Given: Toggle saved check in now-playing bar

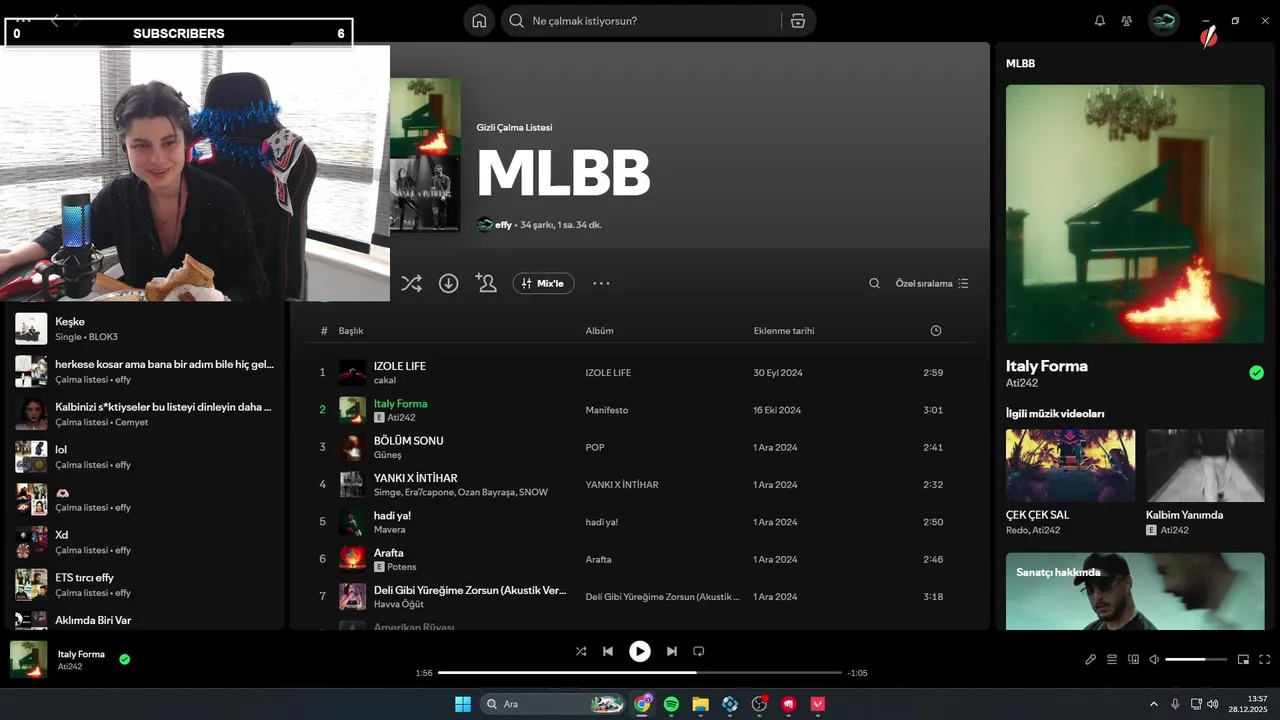Looking at the screenshot, I should [125, 659].
